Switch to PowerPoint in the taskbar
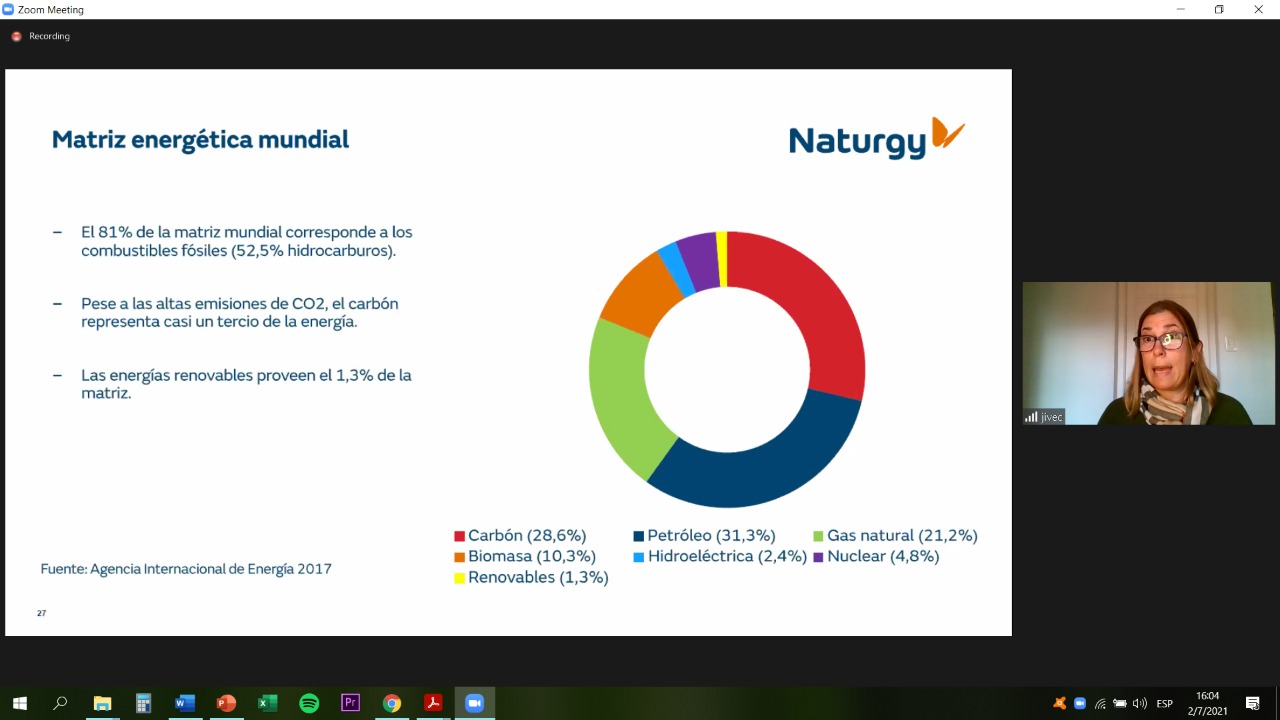Screen dimensions: 1280x720 (x=226, y=703)
